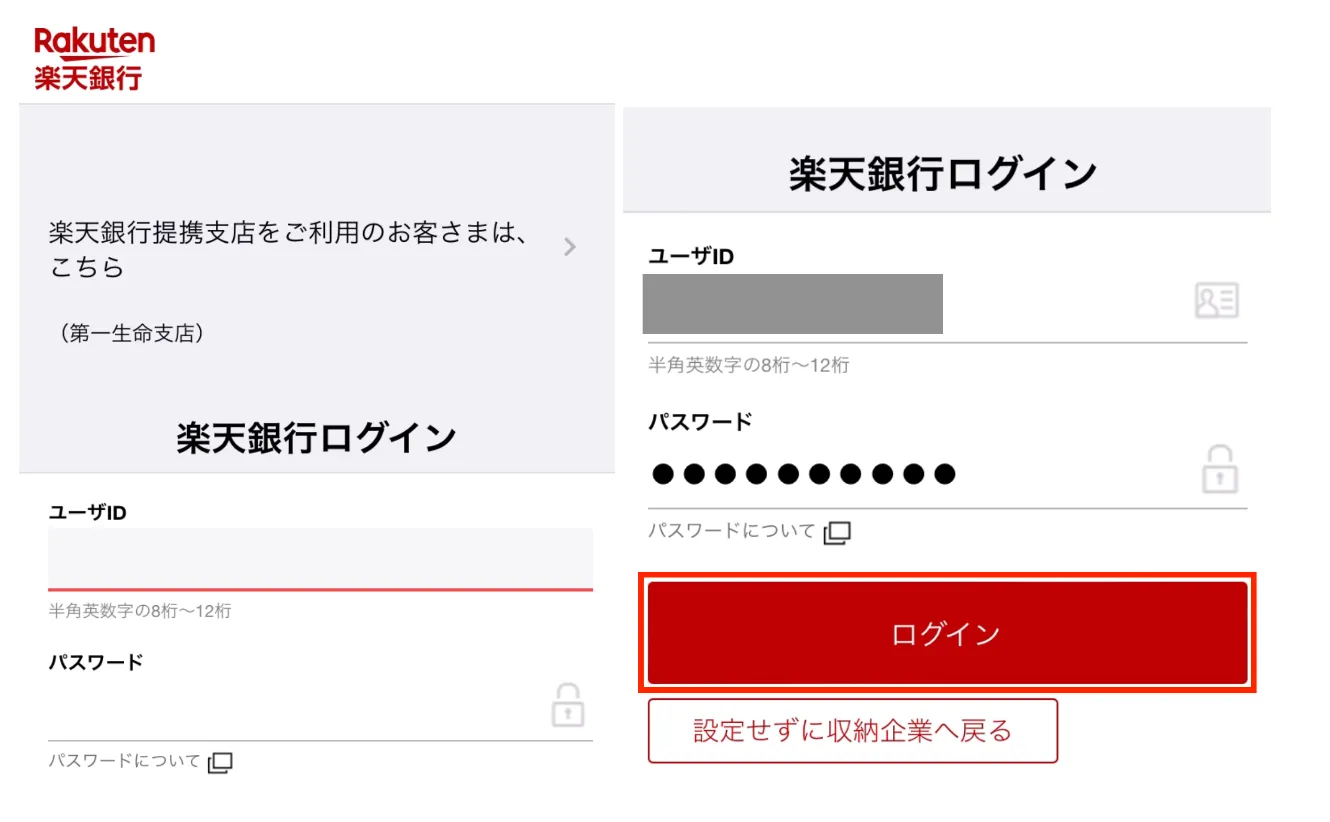The image size is (1330, 822).
Task: Click the (第一生命支店) branch text
Action: pos(131,334)
